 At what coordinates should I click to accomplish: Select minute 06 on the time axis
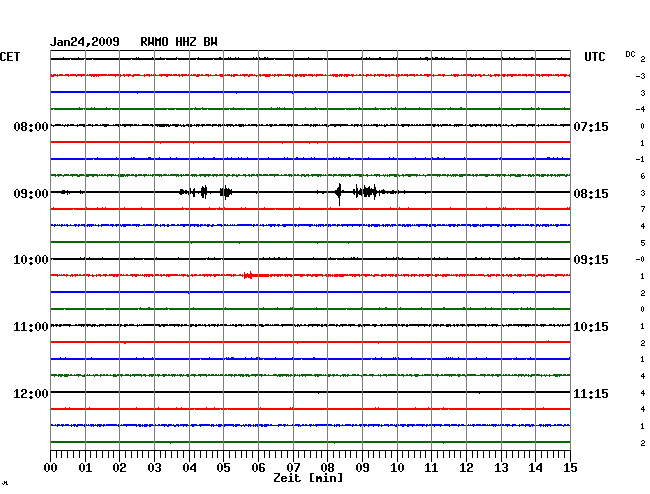point(258,468)
